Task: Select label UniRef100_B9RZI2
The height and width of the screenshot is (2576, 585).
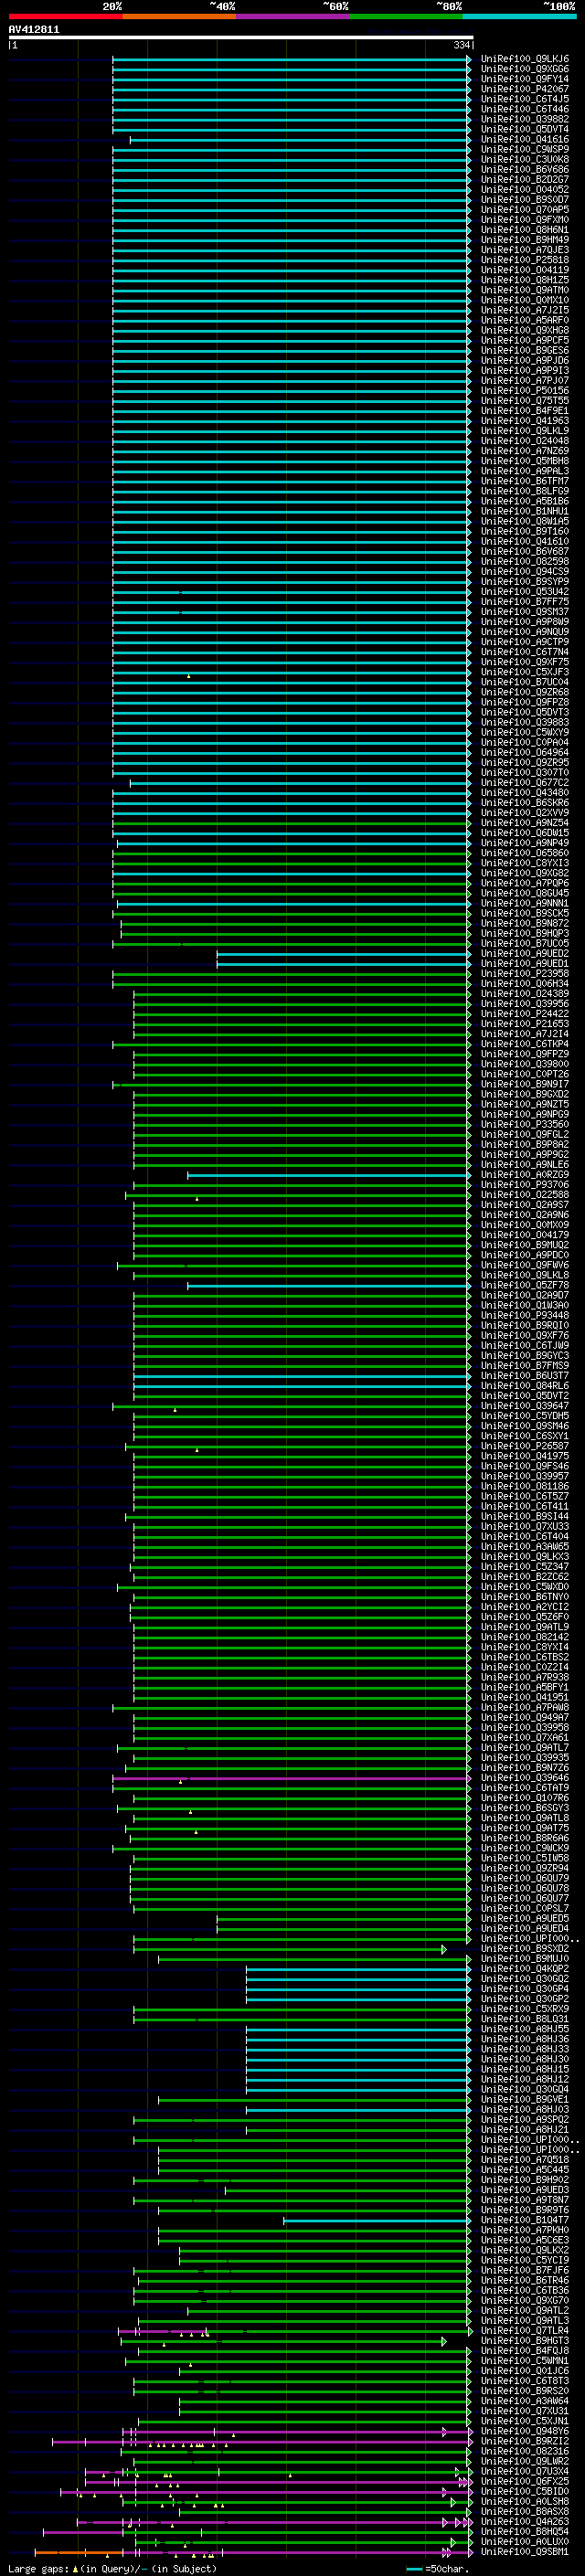Action: tap(524, 2441)
